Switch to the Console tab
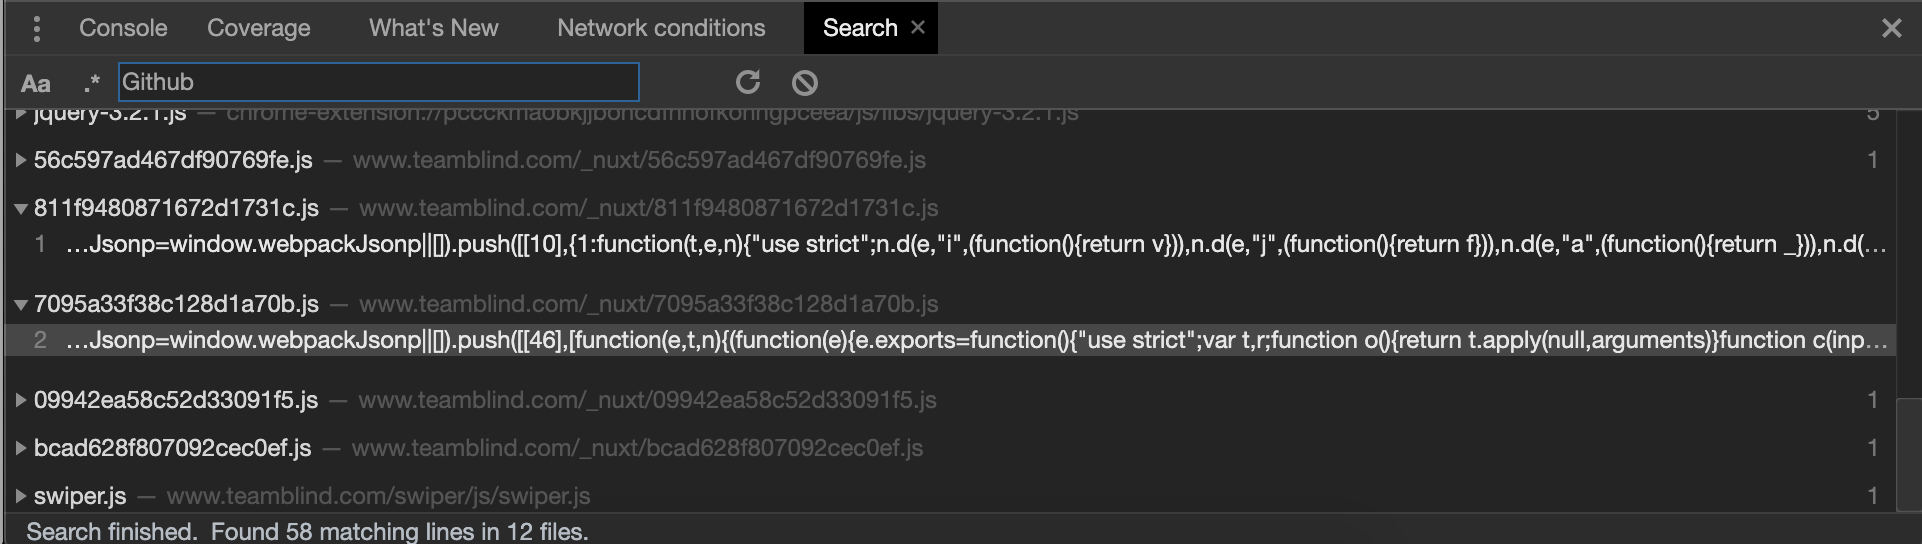The height and width of the screenshot is (544, 1922). point(123,28)
